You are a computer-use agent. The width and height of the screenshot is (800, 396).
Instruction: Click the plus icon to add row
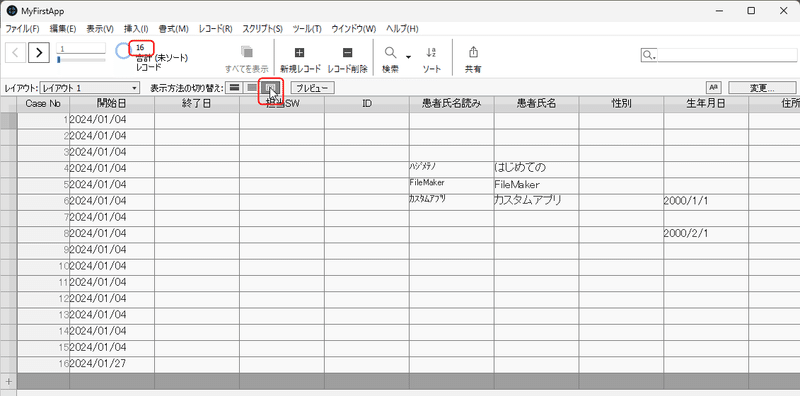(x=8, y=381)
